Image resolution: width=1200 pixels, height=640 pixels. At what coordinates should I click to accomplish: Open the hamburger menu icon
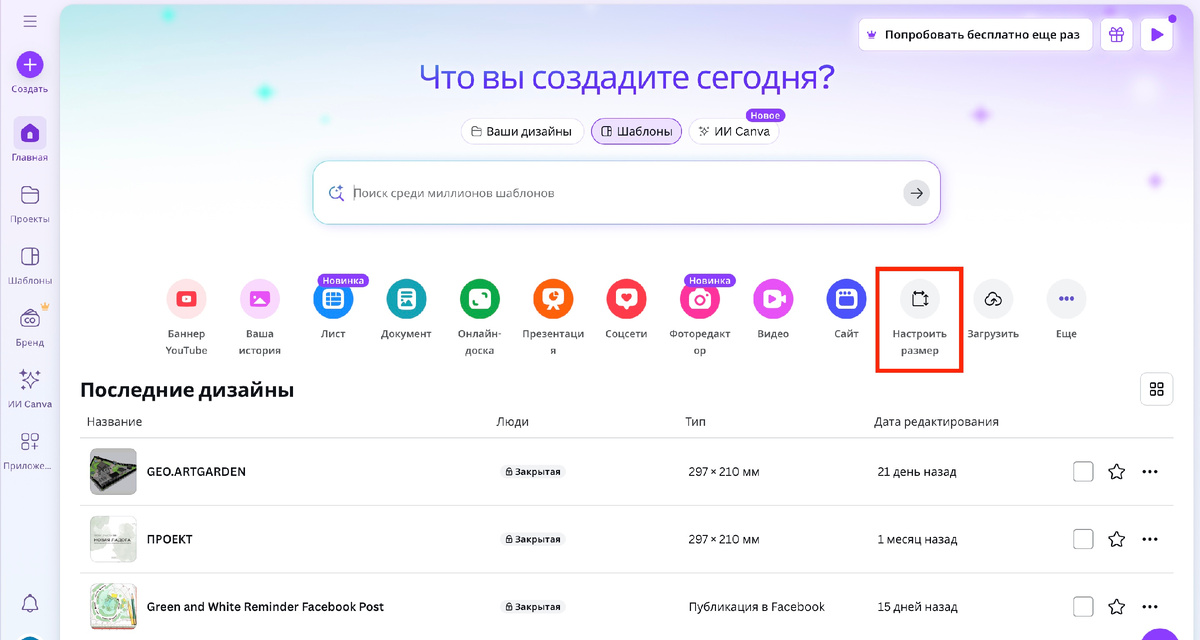tap(30, 21)
